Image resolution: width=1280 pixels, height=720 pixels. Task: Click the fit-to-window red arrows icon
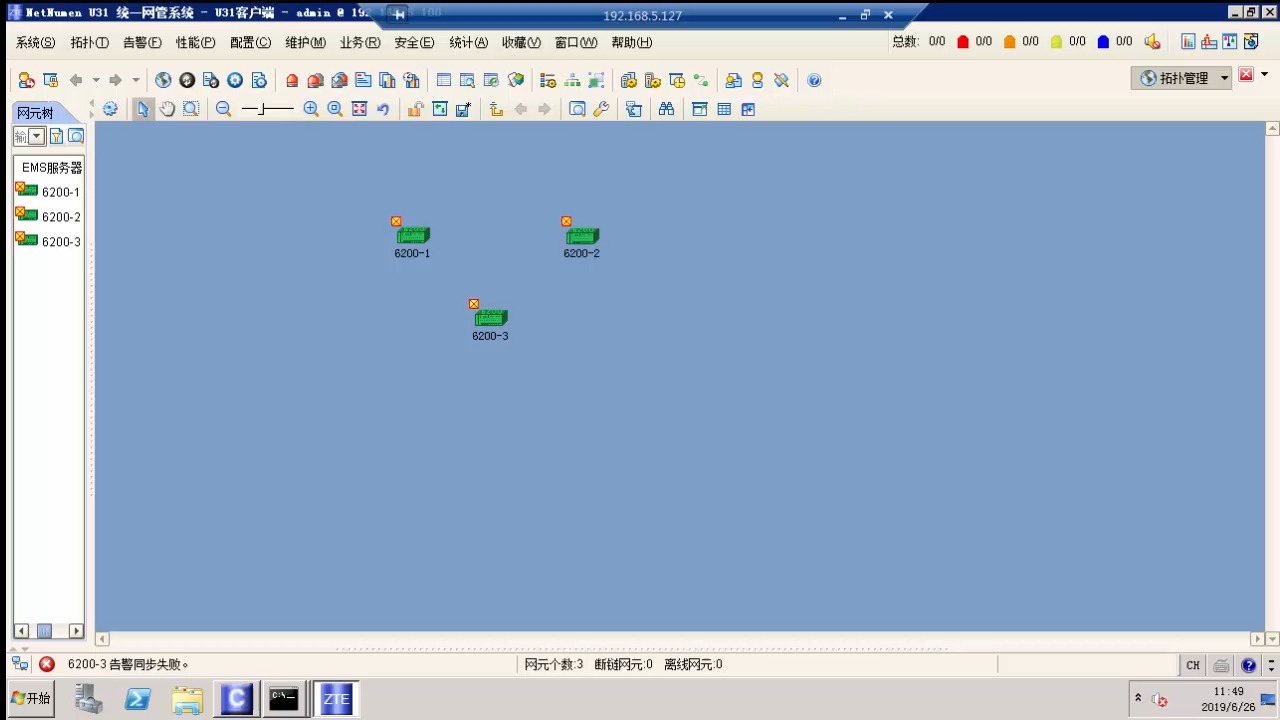[359, 109]
